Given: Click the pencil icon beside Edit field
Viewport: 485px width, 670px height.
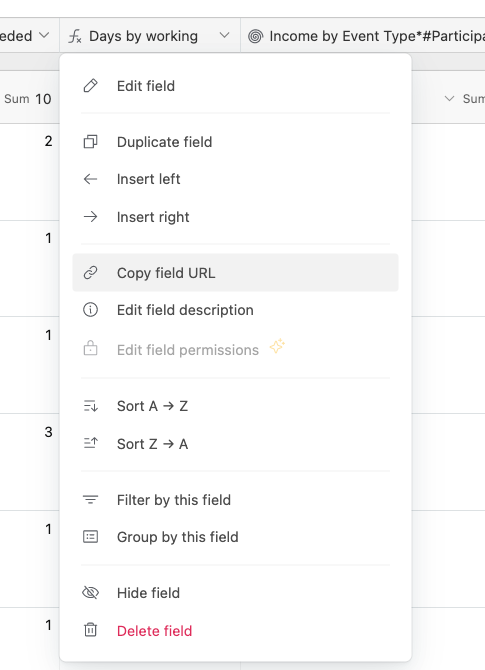Looking at the screenshot, I should click(x=90, y=86).
